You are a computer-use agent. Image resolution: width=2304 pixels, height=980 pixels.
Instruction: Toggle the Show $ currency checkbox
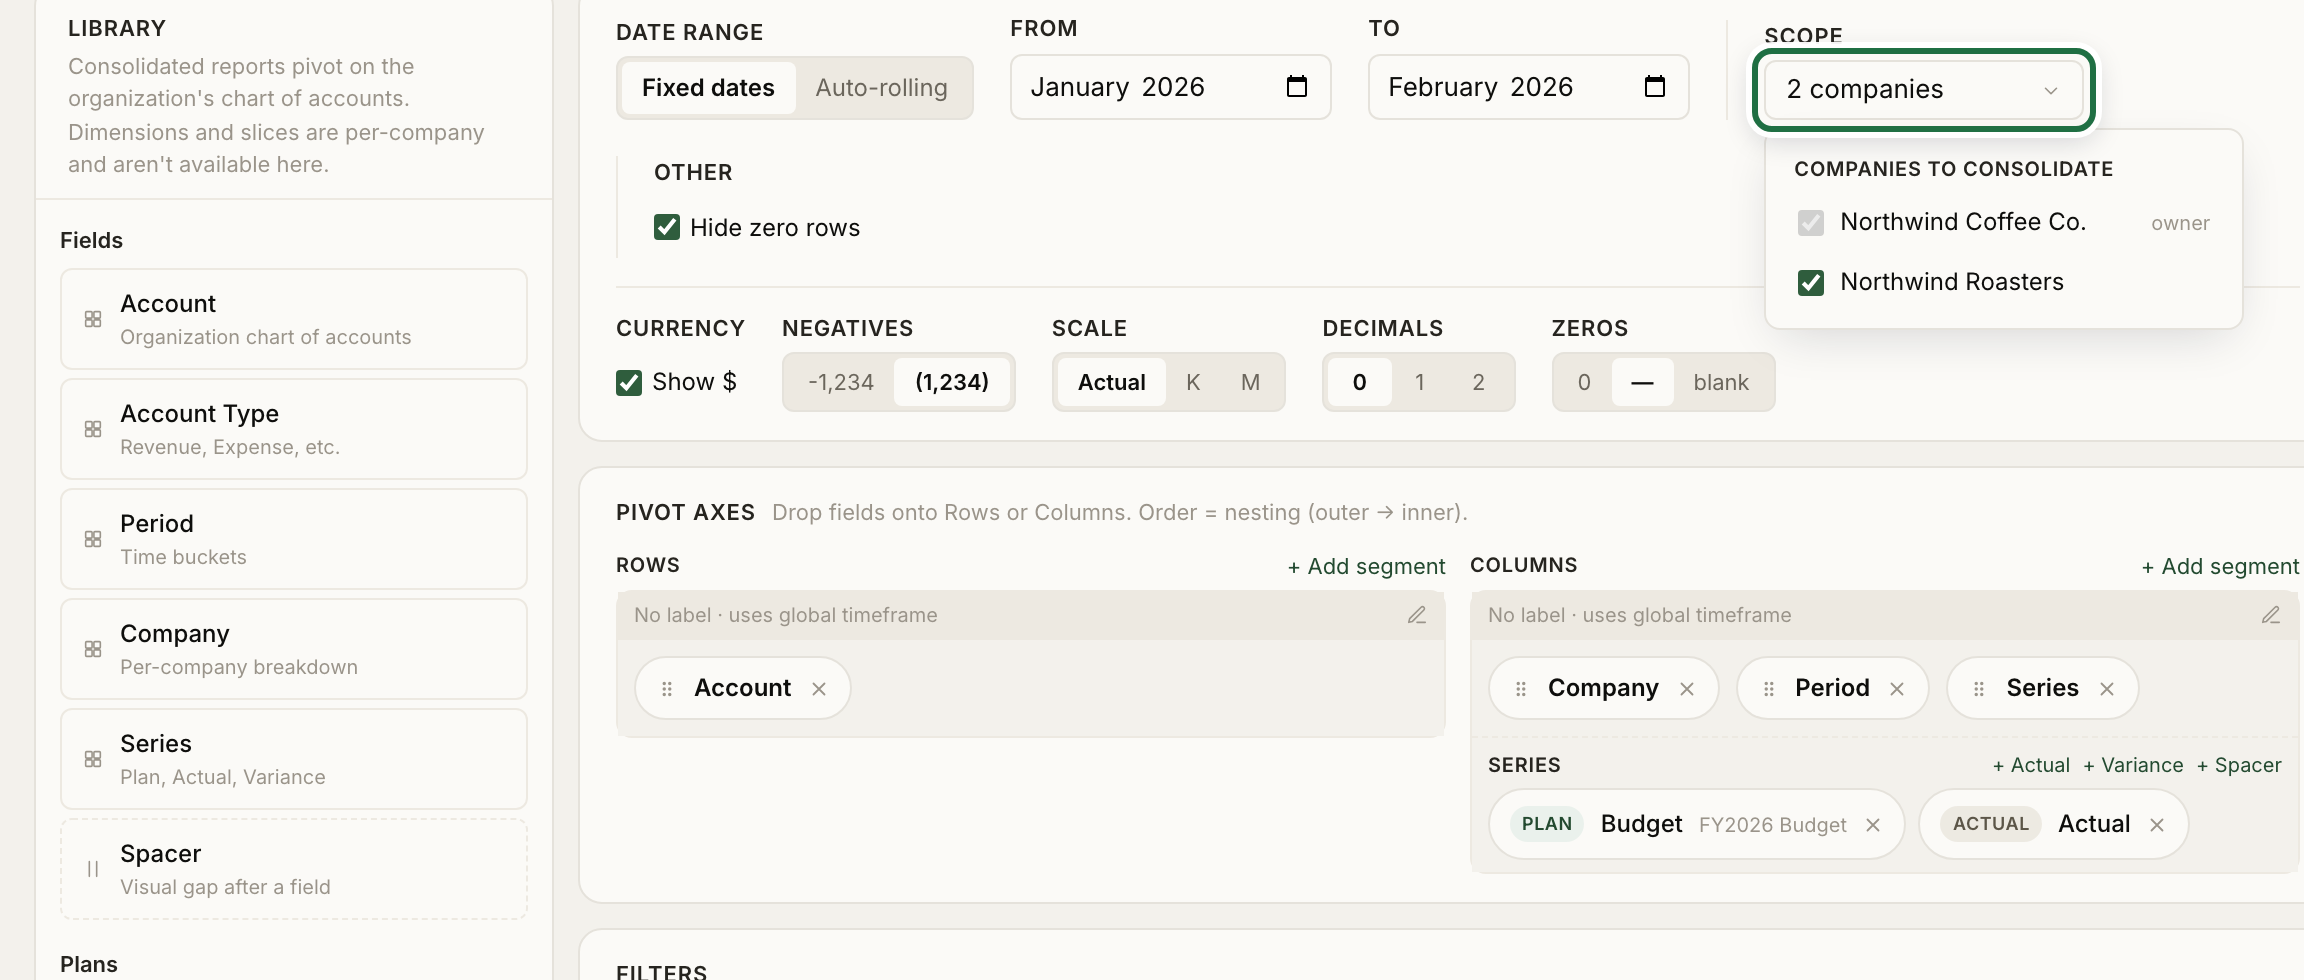(629, 382)
